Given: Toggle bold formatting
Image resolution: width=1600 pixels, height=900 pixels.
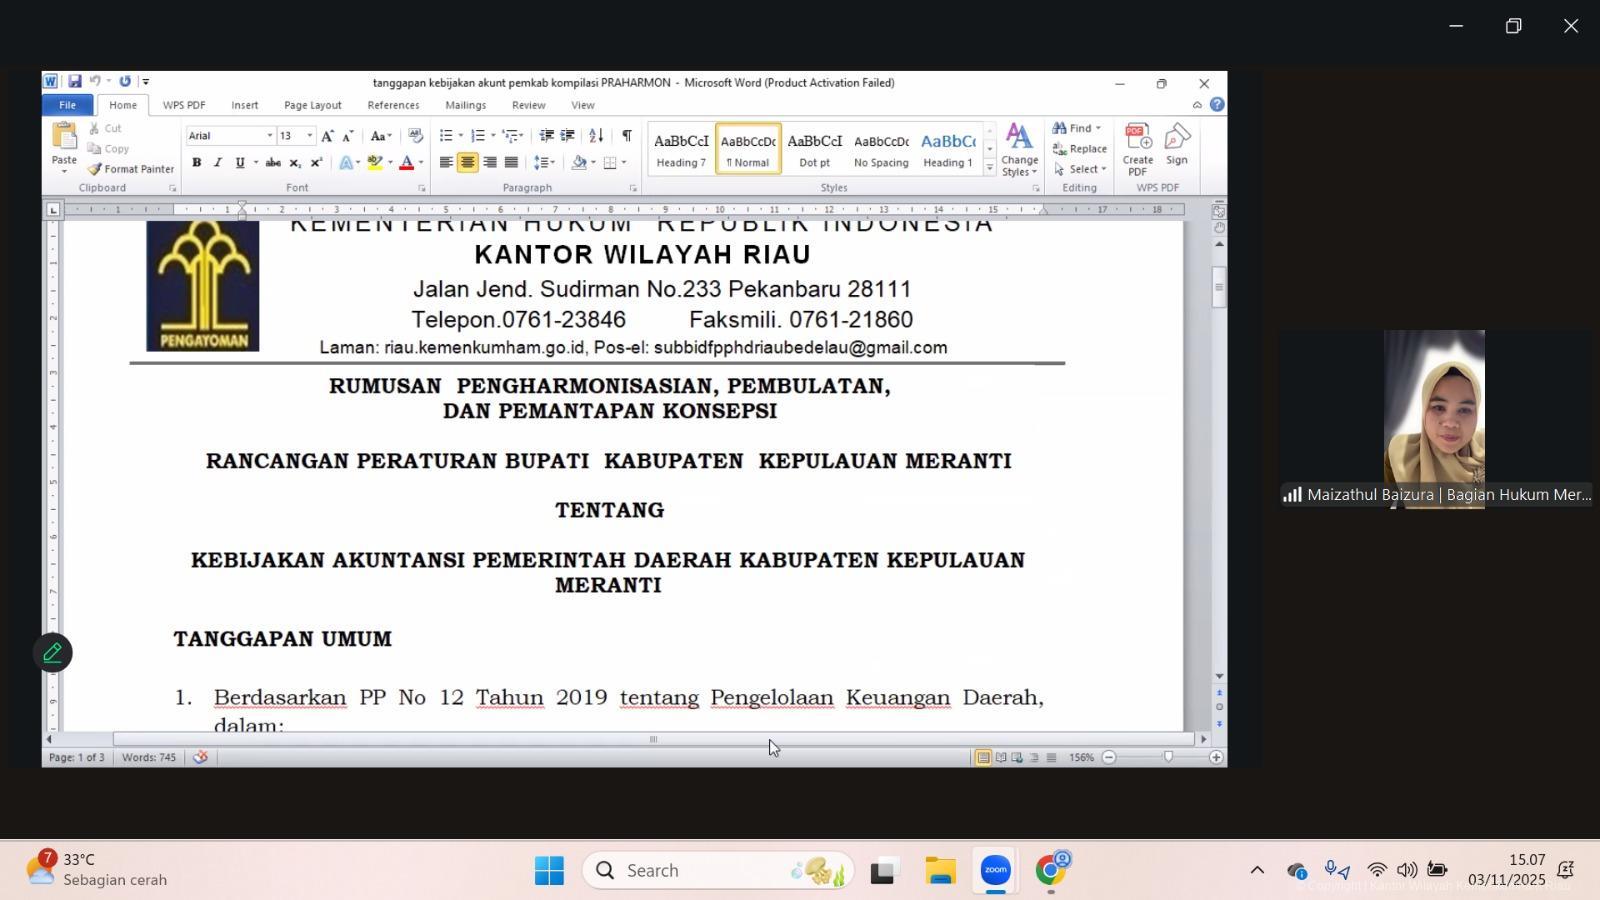Looking at the screenshot, I should point(196,162).
